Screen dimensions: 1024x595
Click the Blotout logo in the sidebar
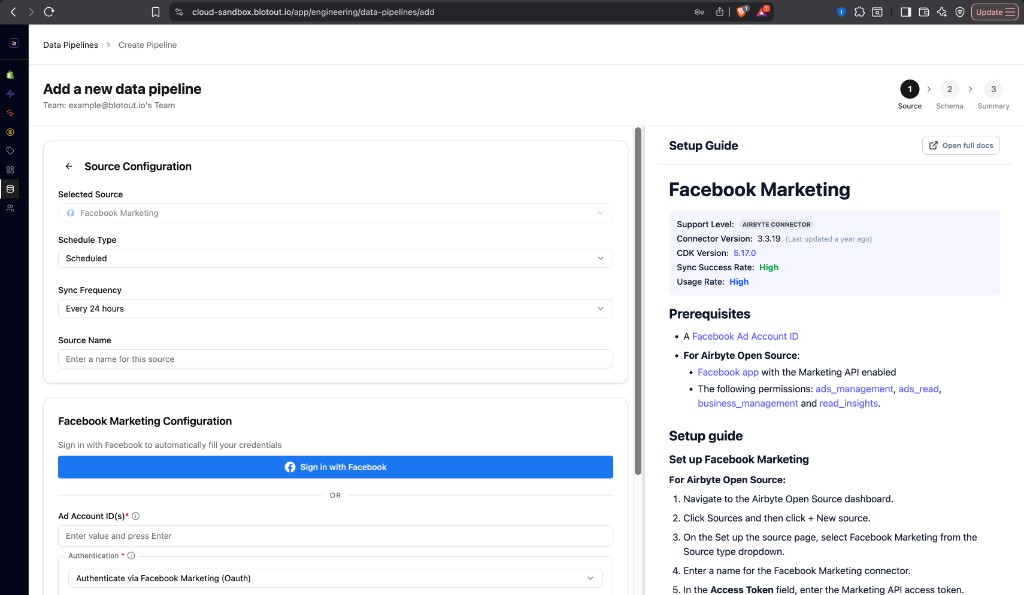pyautogui.click(x=14, y=43)
